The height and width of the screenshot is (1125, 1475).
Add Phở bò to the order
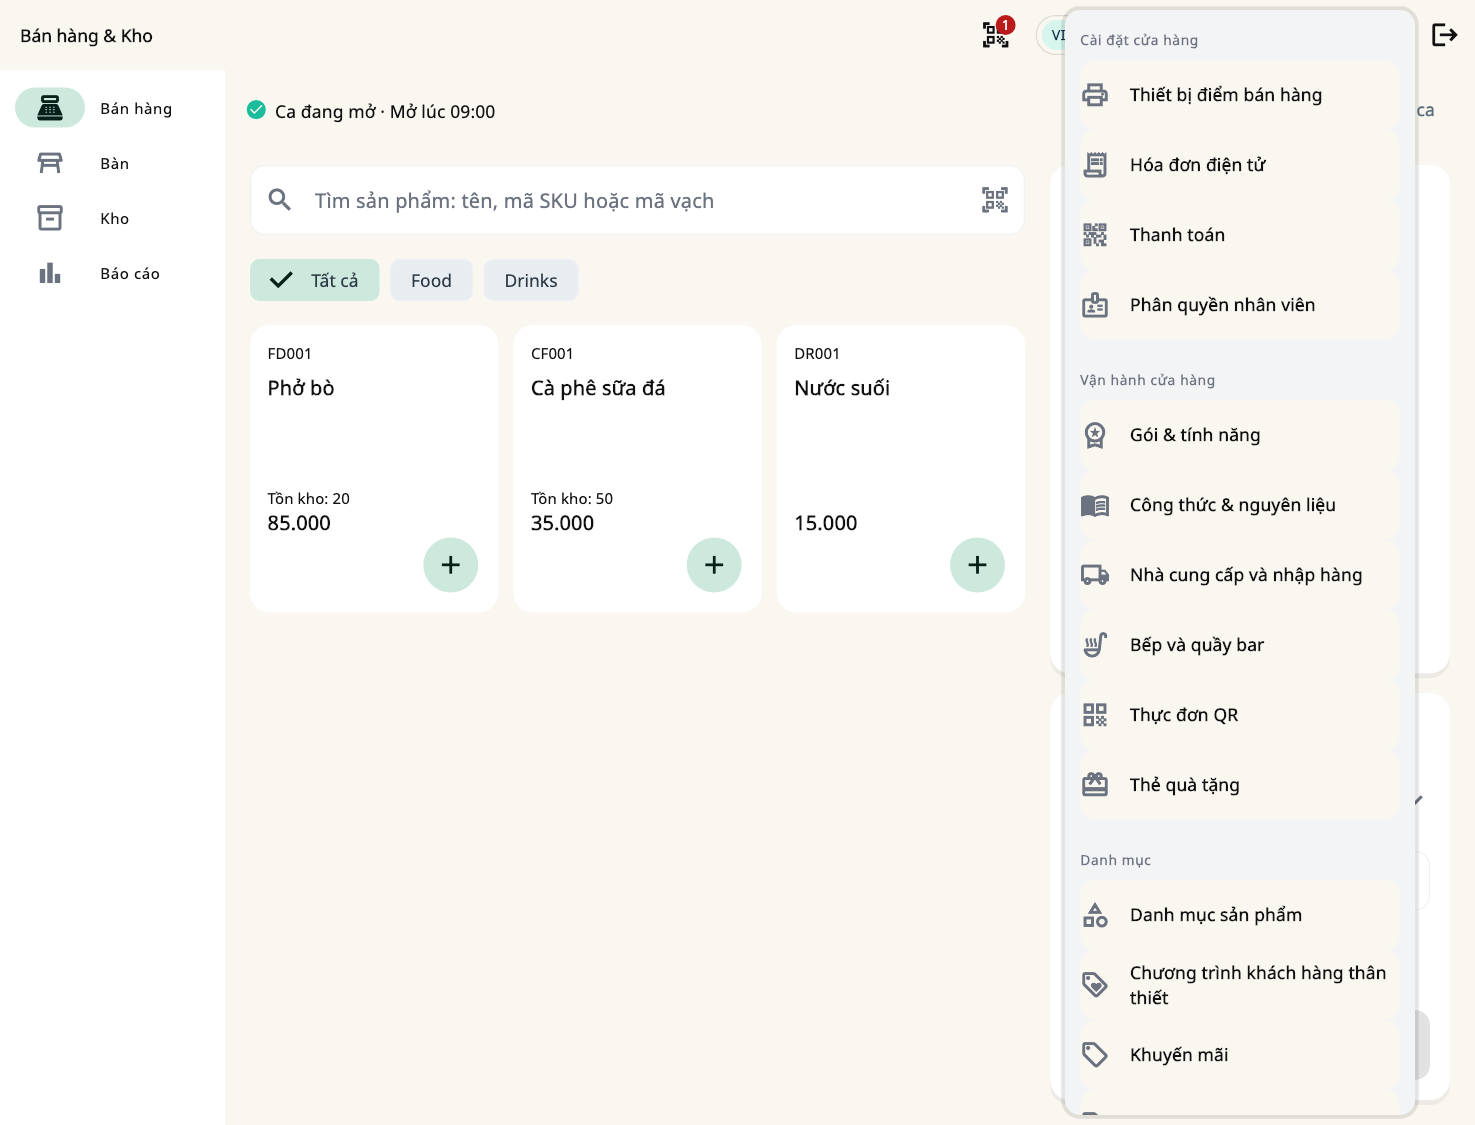(x=451, y=565)
